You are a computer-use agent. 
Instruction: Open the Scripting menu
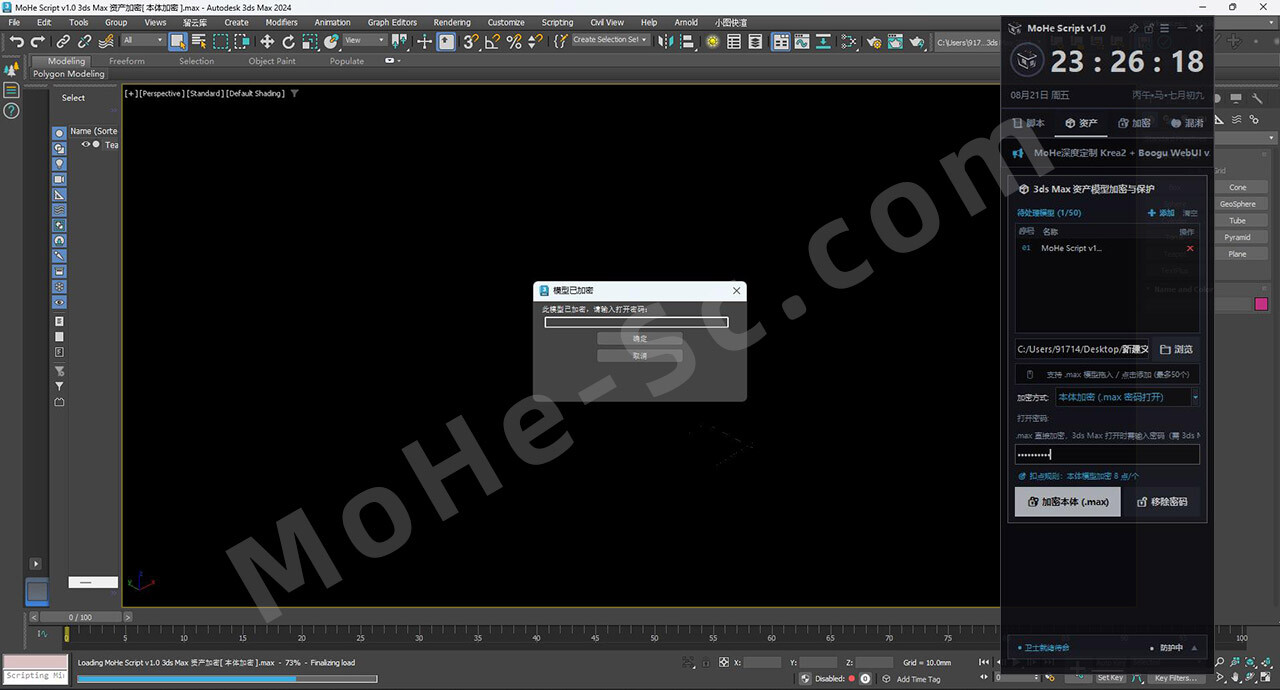click(x=557, y=22)
